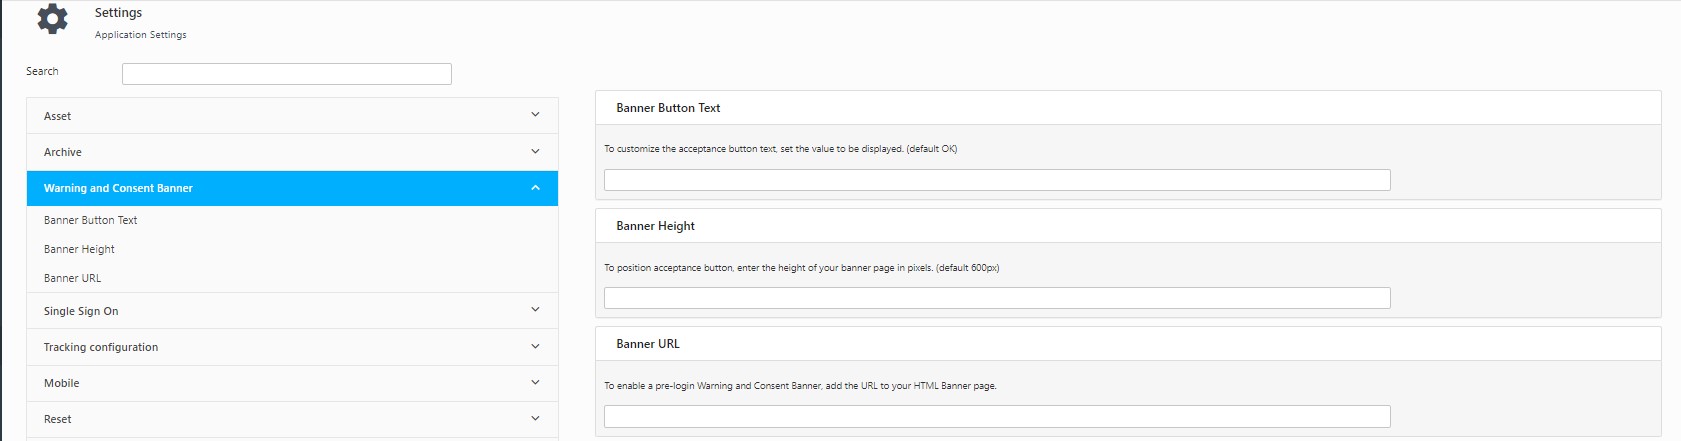Click the Warning and Consent Banner header

point(292,188)
